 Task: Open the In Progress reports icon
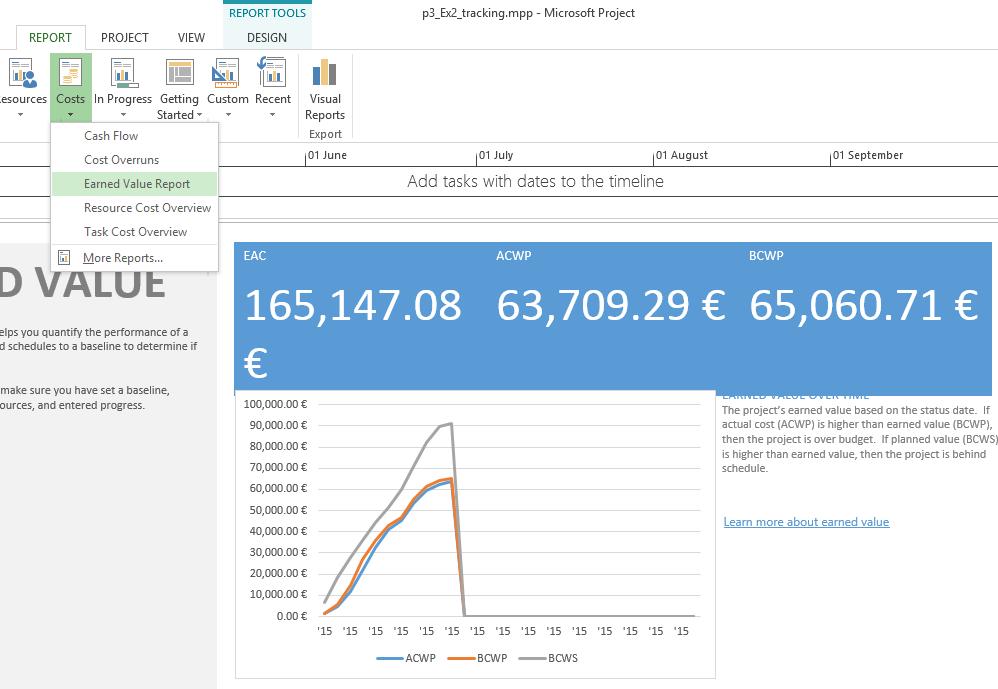pyautogui.click(x=123, y=73)
